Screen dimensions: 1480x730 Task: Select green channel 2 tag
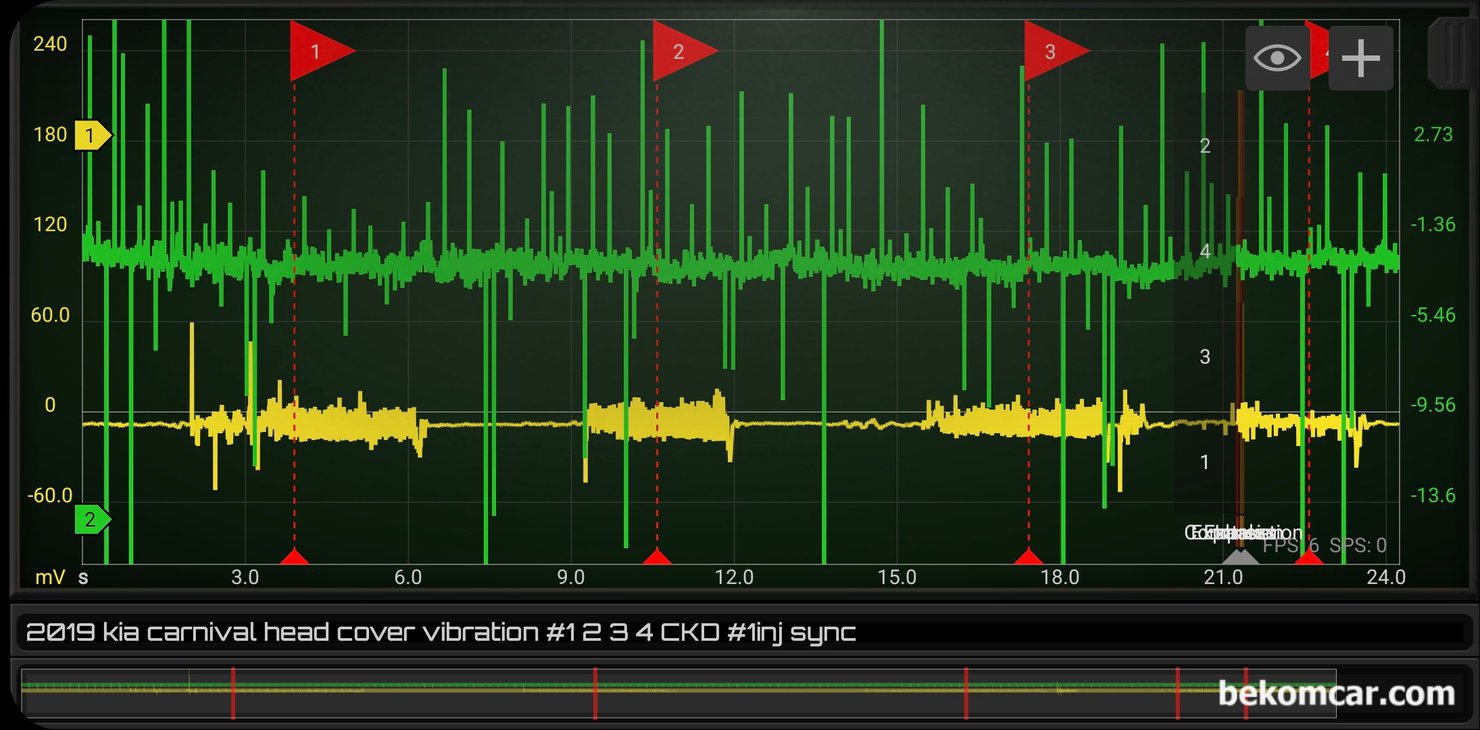click(x=93, y=520)
